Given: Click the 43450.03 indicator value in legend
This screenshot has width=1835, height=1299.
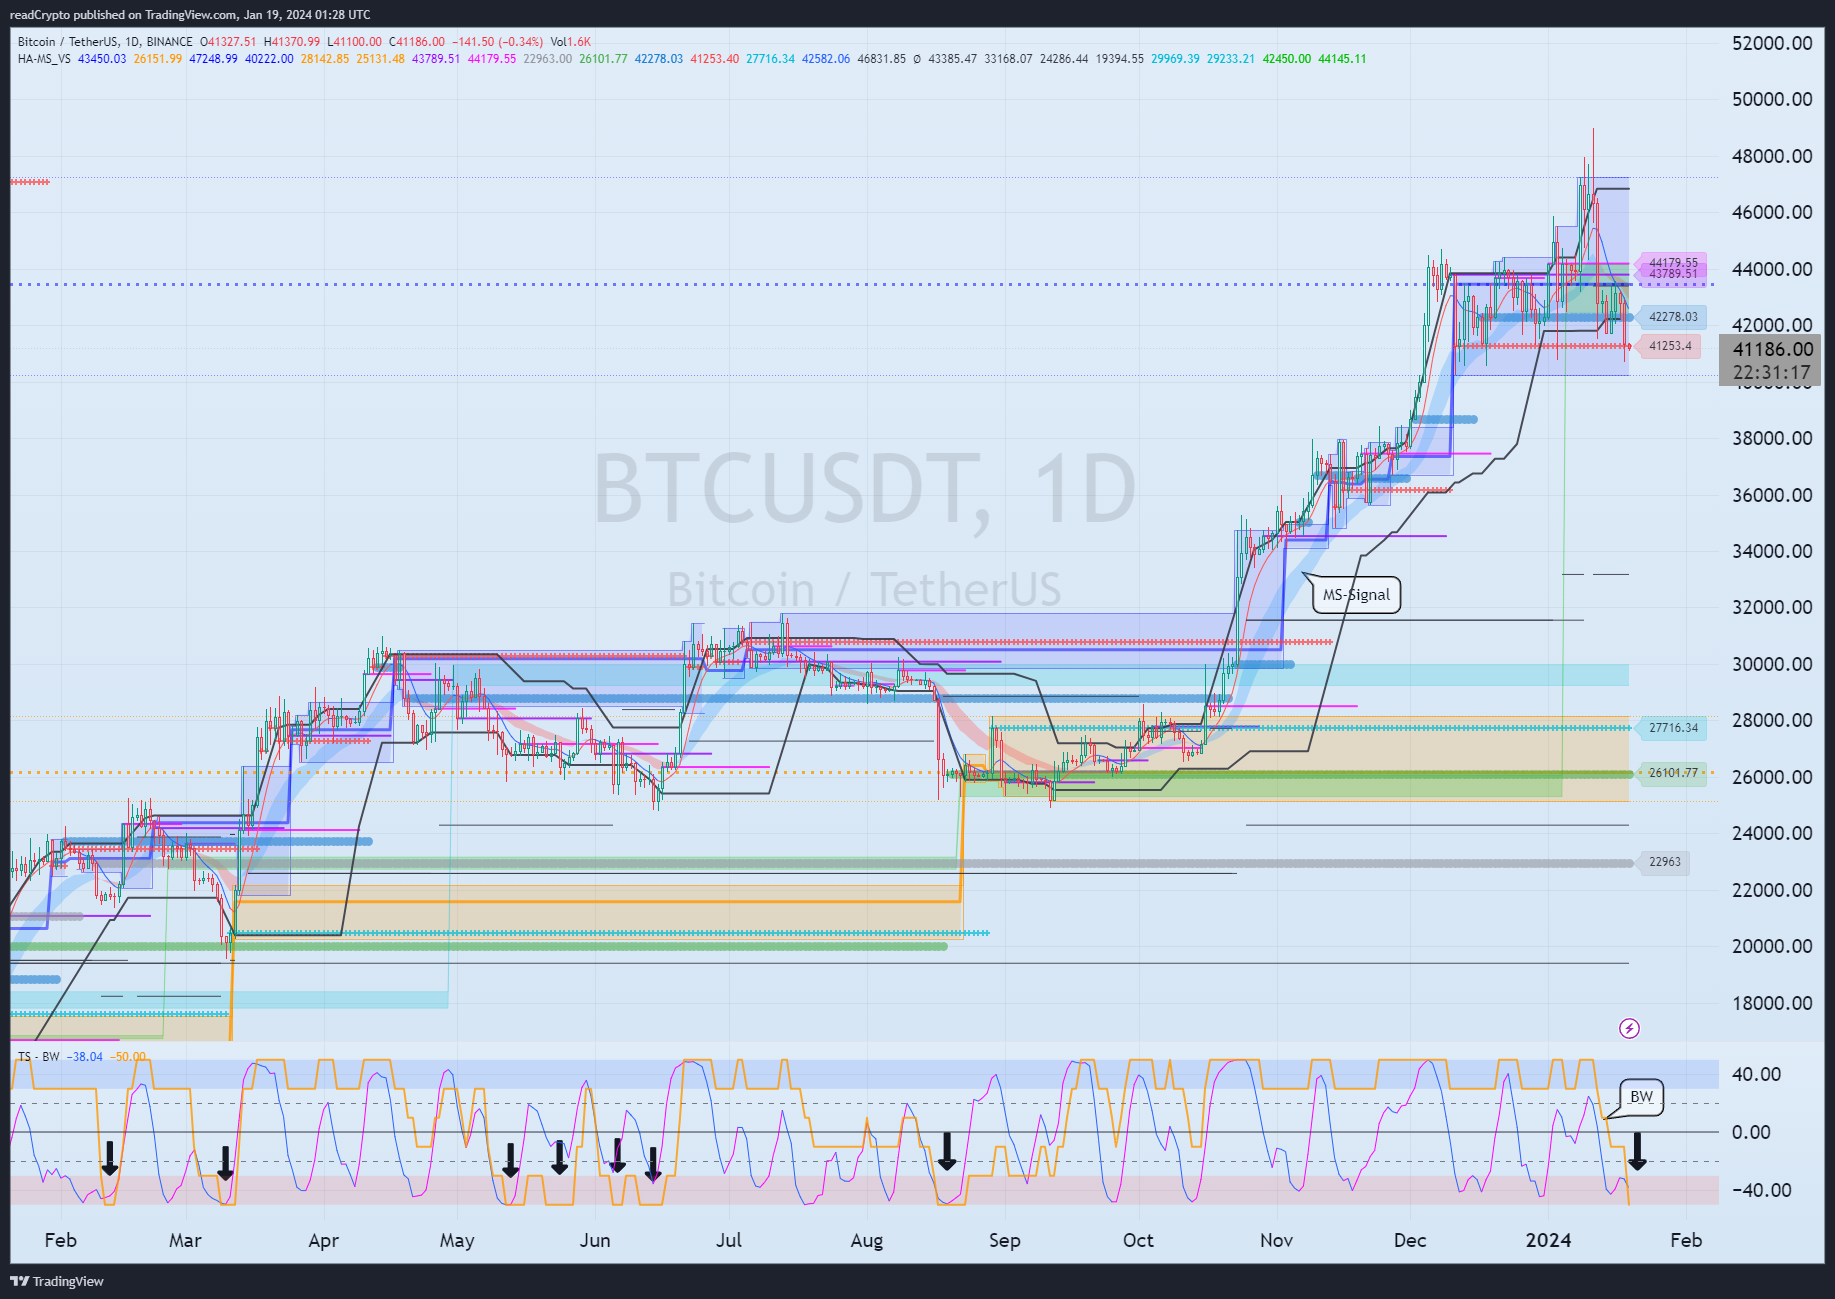Looking at the screenshot, I should point(102,59).
